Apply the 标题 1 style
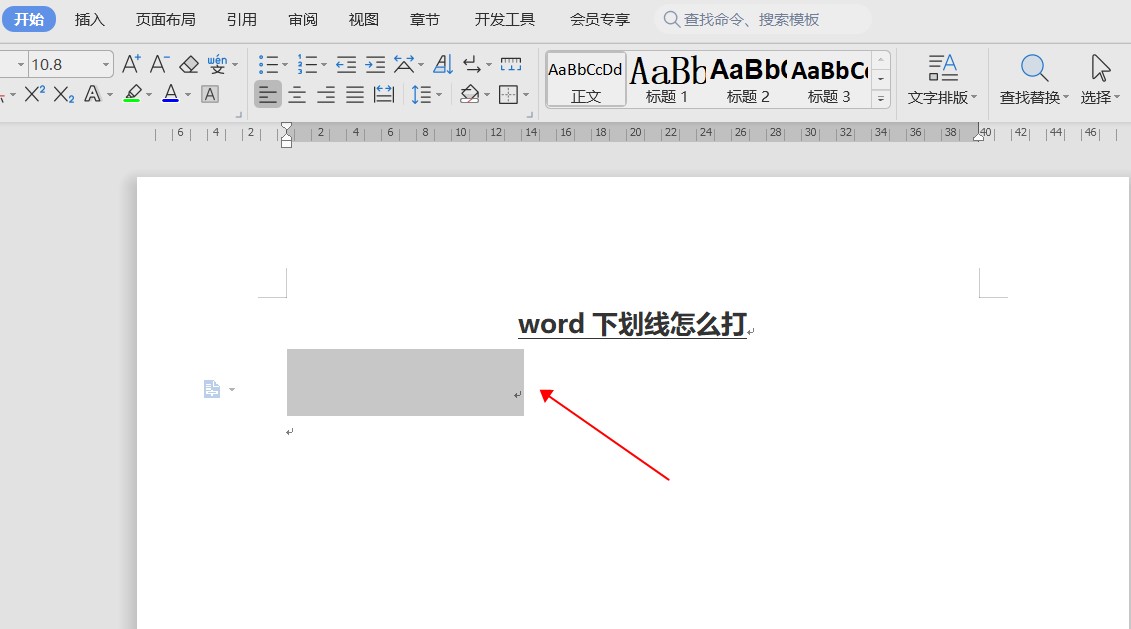This screenshot has height=629, width=1131. click(667, 79)
